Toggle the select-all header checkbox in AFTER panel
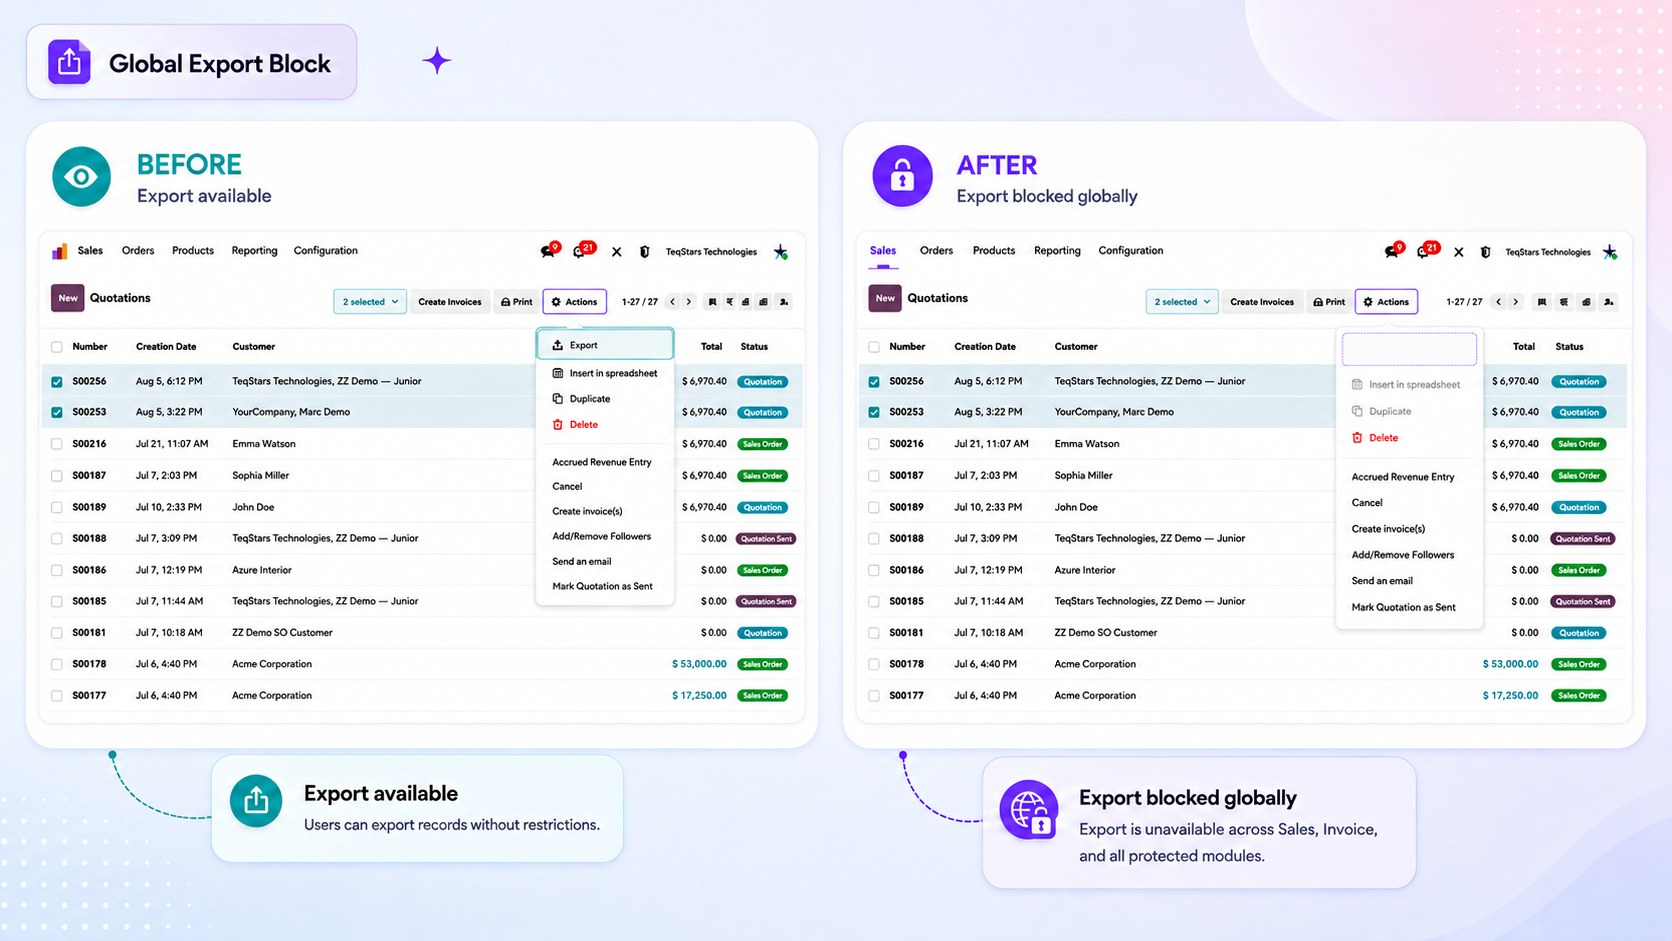This screenshot has height=941, width=1672. 874,347
